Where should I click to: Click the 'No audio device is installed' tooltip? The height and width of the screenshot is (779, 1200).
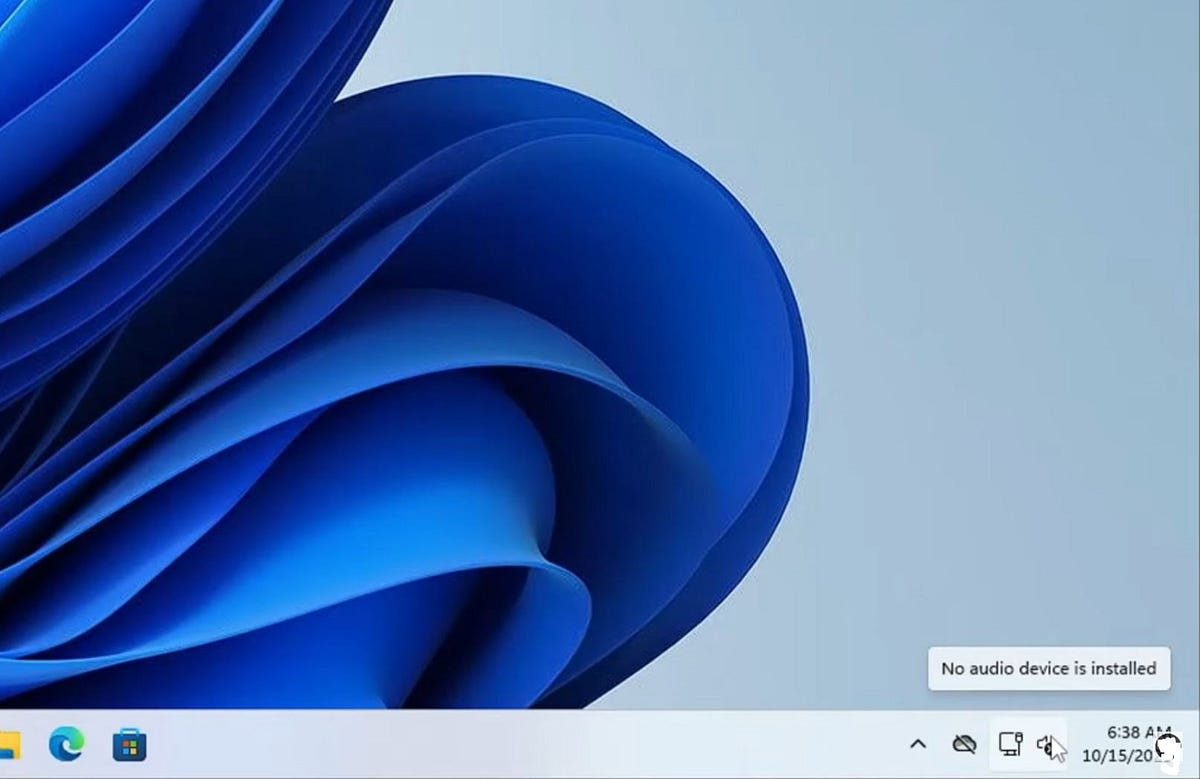click(1048, 668)
